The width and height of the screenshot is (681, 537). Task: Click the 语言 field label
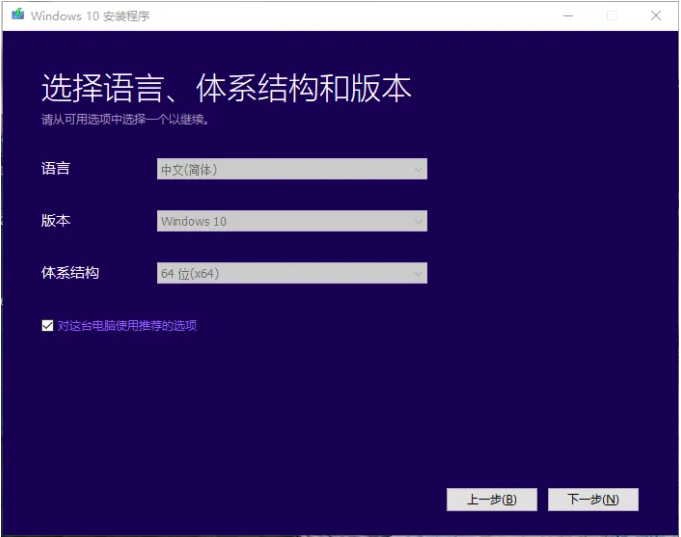pyautogui.click(x=56, y=169)
